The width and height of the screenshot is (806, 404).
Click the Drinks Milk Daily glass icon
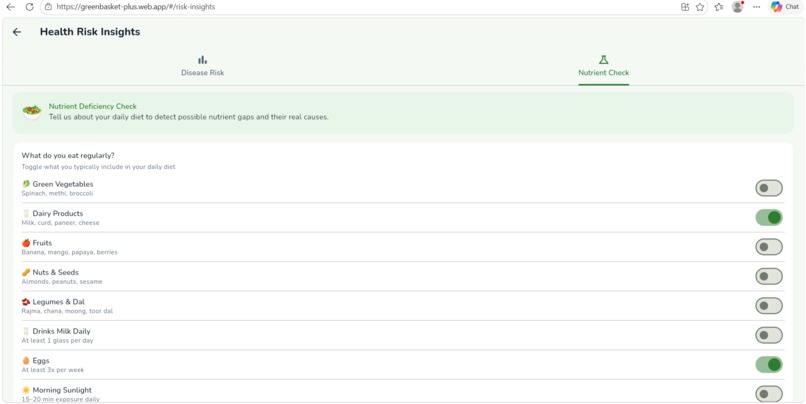(26, 331)
